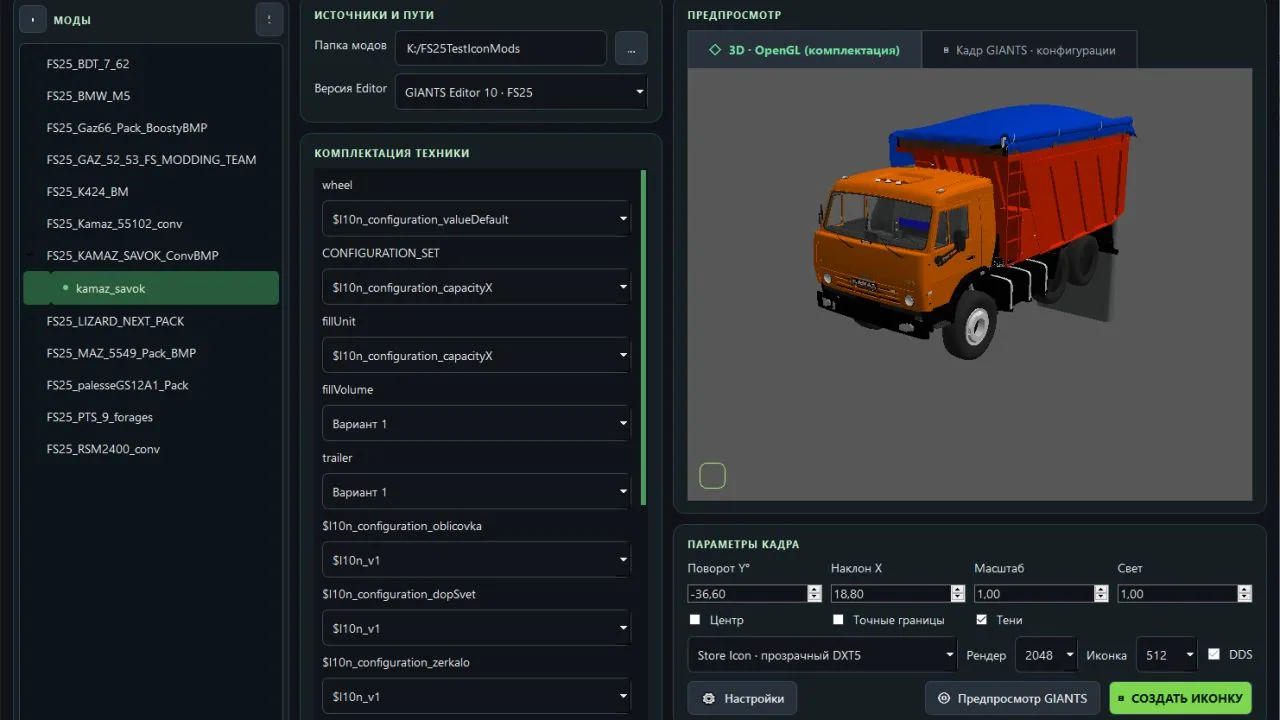Click the collapse button beside МОДЫ header

(x=33, y=19)
